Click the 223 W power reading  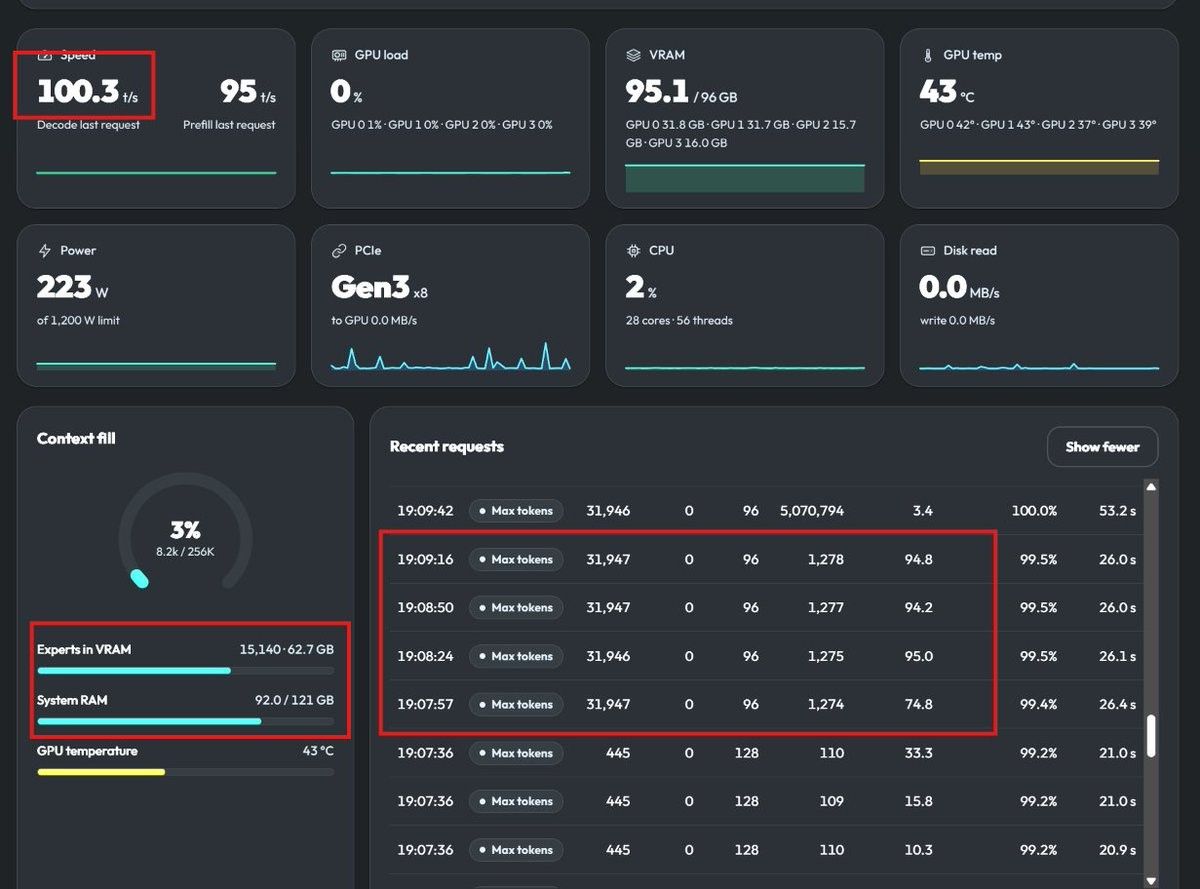[x=73, y=288]
